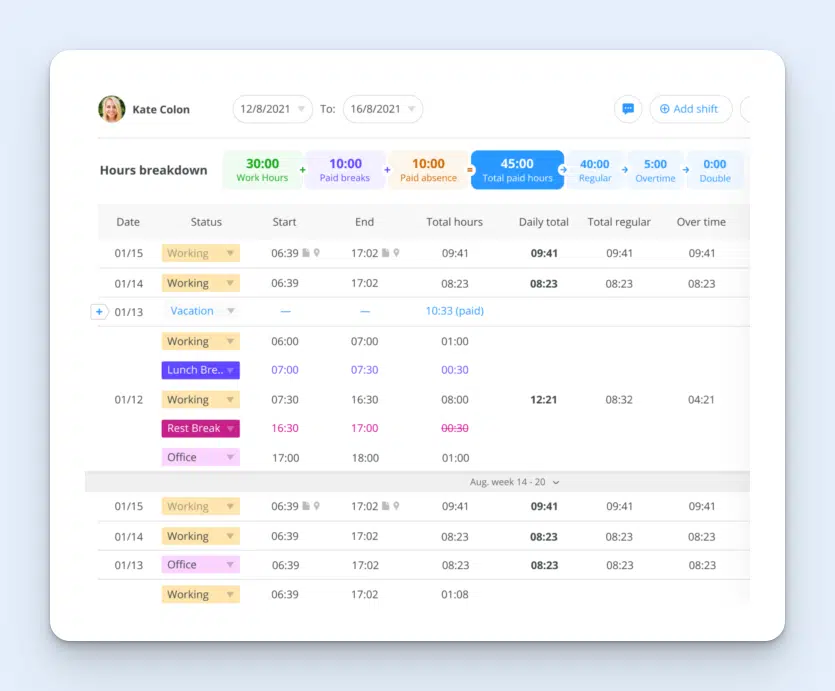The width and height of the screenshot is (835, 691).
Task: Click the plus icon between Work Hours and Paid breaks
Action: (300, 169)
